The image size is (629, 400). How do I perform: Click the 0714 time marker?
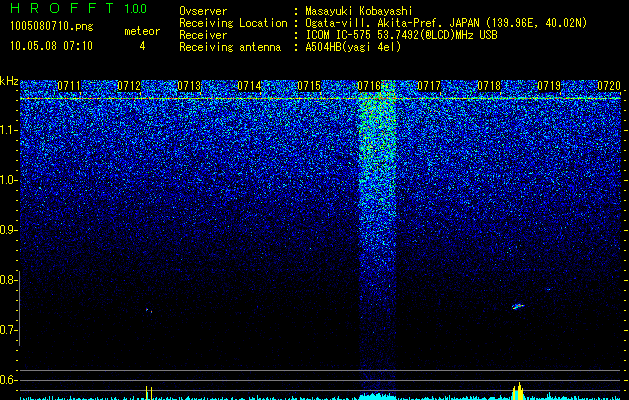[x=249, y=86]
